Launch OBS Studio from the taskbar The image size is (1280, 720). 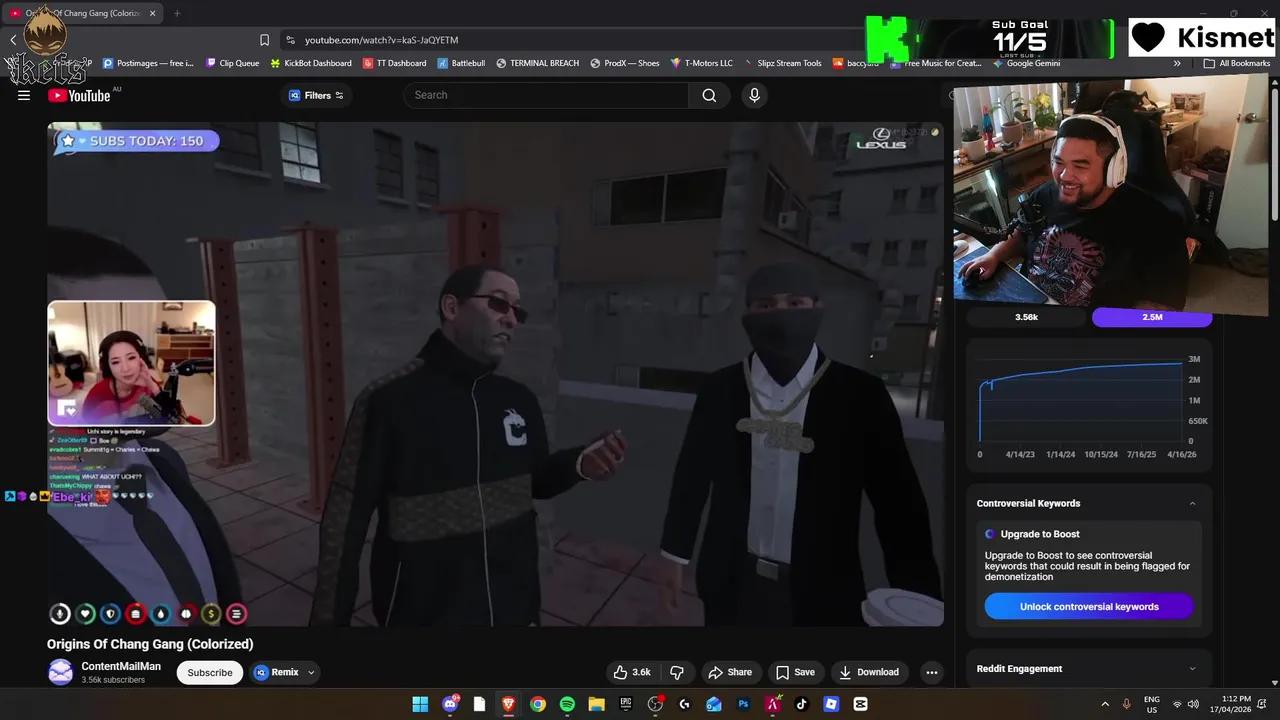point(655,704)
